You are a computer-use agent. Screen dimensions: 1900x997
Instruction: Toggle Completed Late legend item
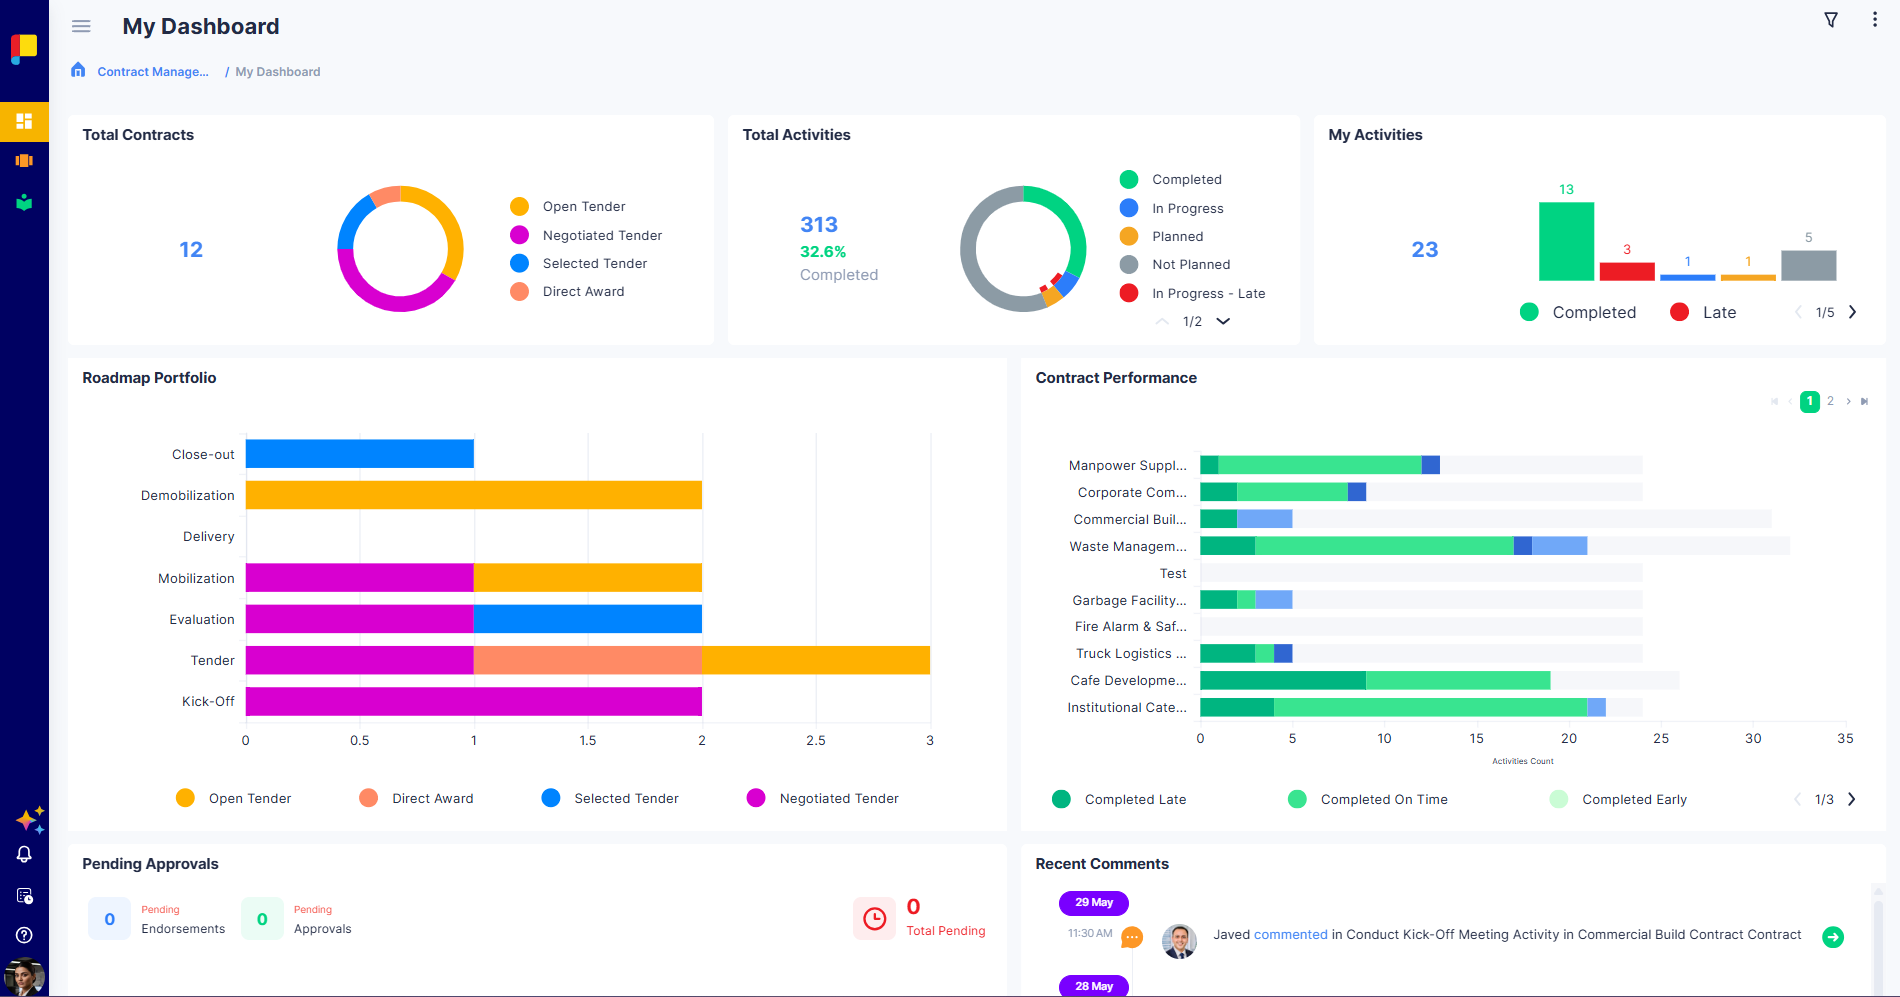[x=1119, y=799]
